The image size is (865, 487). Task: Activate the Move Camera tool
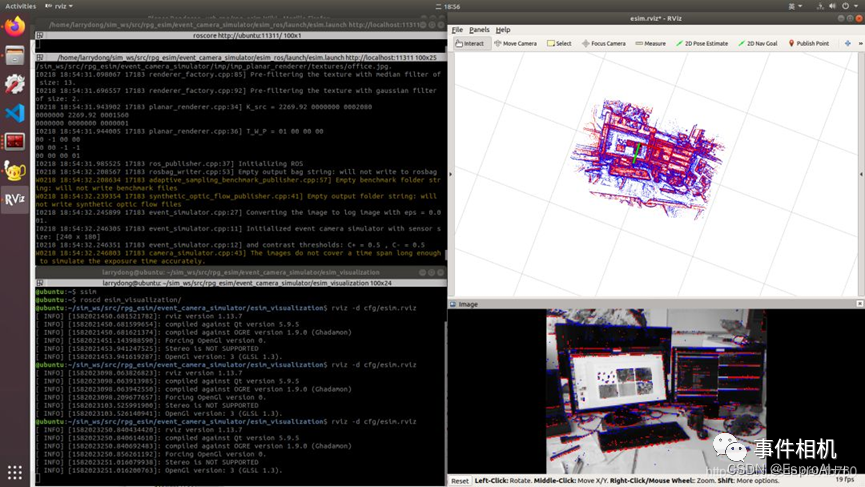click(515, 44)
